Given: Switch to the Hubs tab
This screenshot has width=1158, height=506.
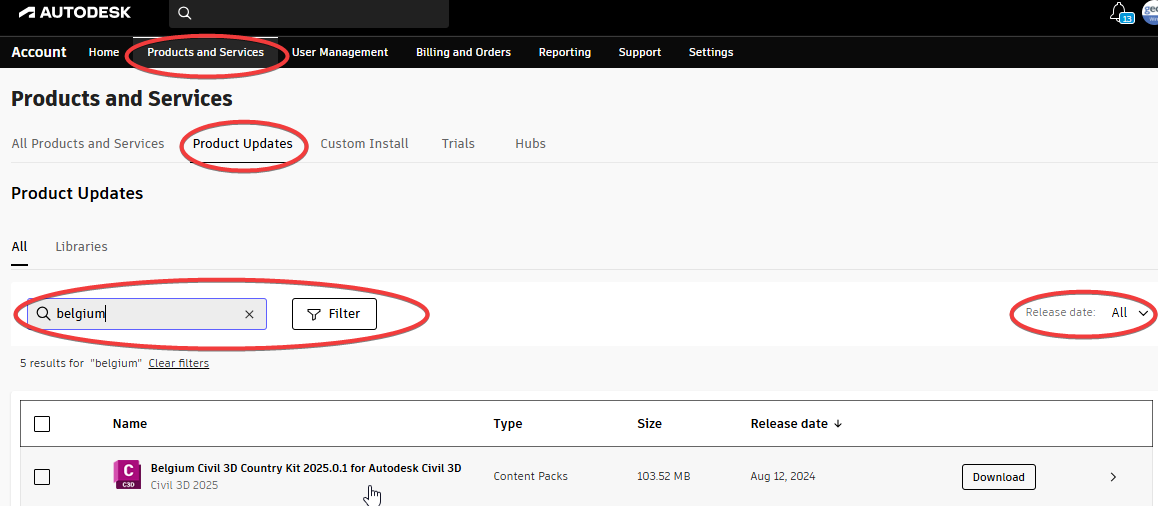Looking at the screenshot, I should [x=530, y=143].
